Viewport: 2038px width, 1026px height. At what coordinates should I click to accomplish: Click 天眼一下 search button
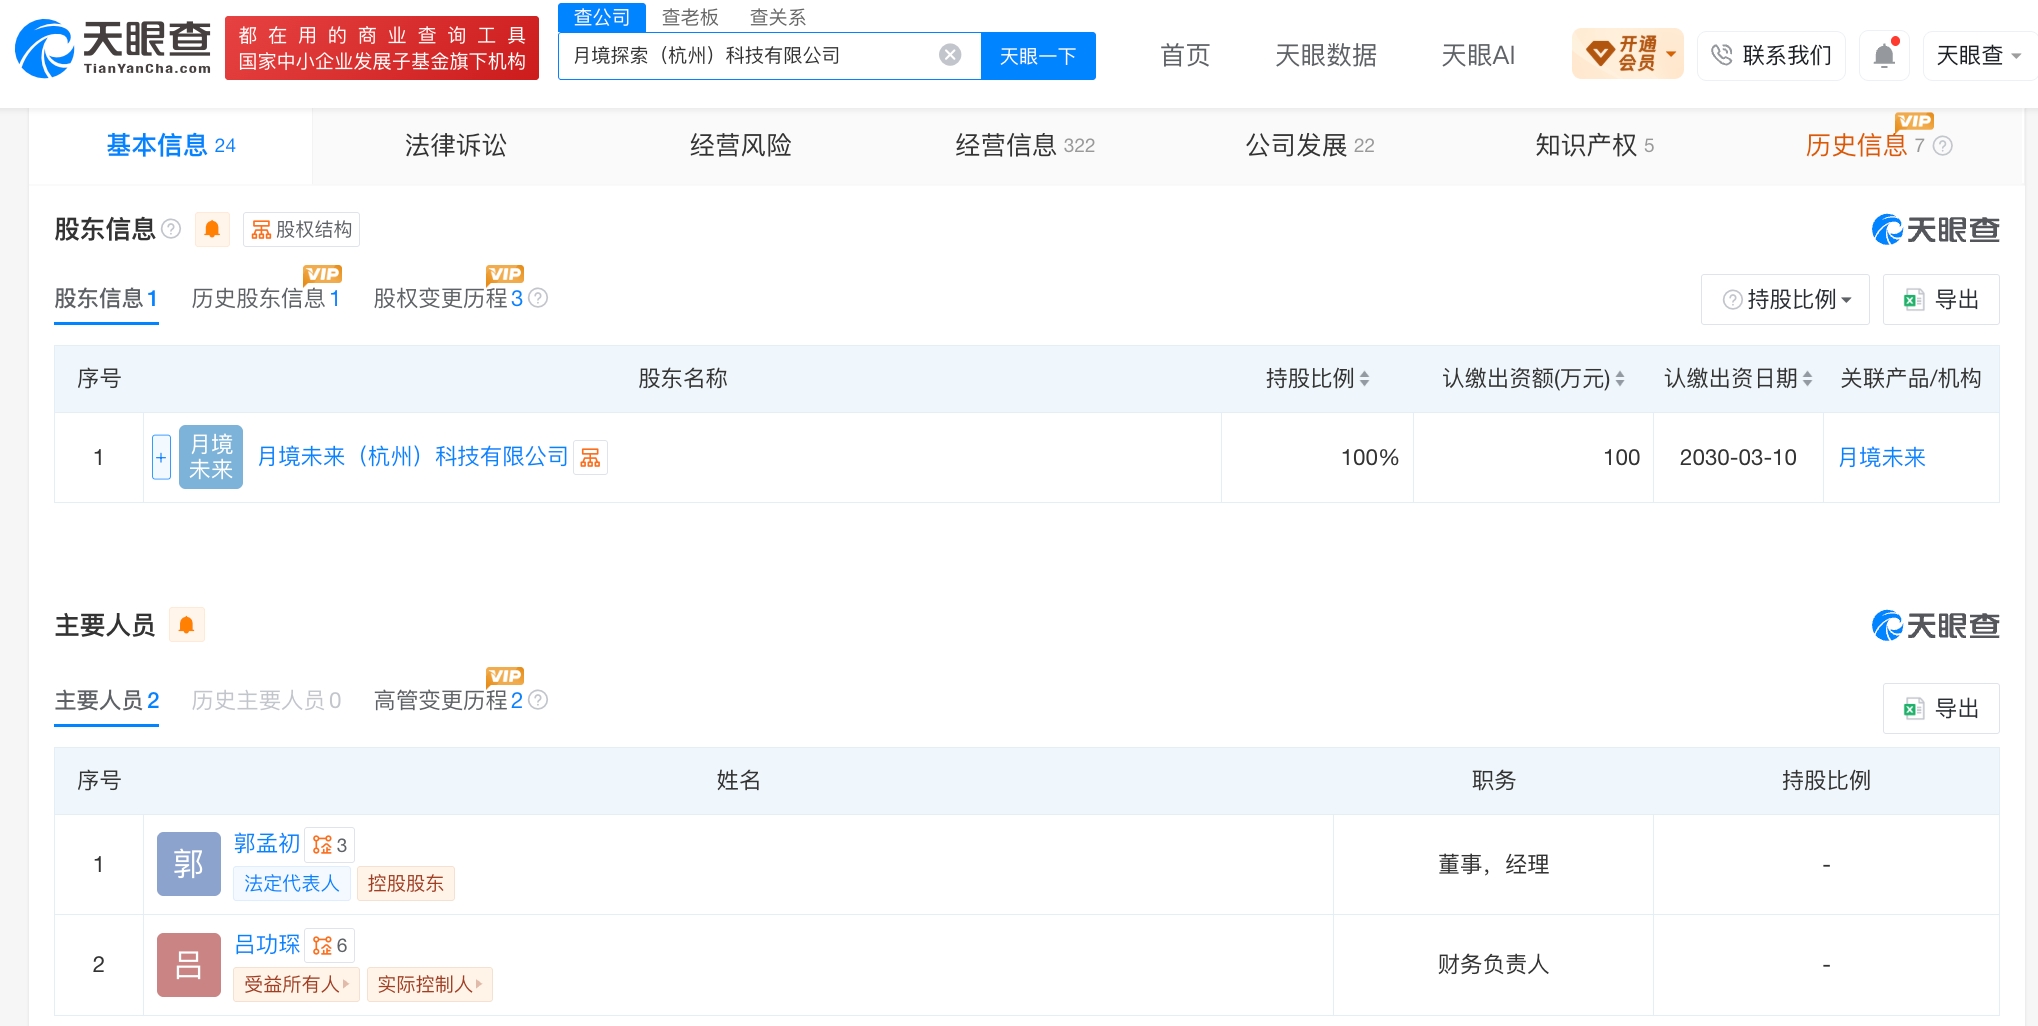[x=1038, y=56]
